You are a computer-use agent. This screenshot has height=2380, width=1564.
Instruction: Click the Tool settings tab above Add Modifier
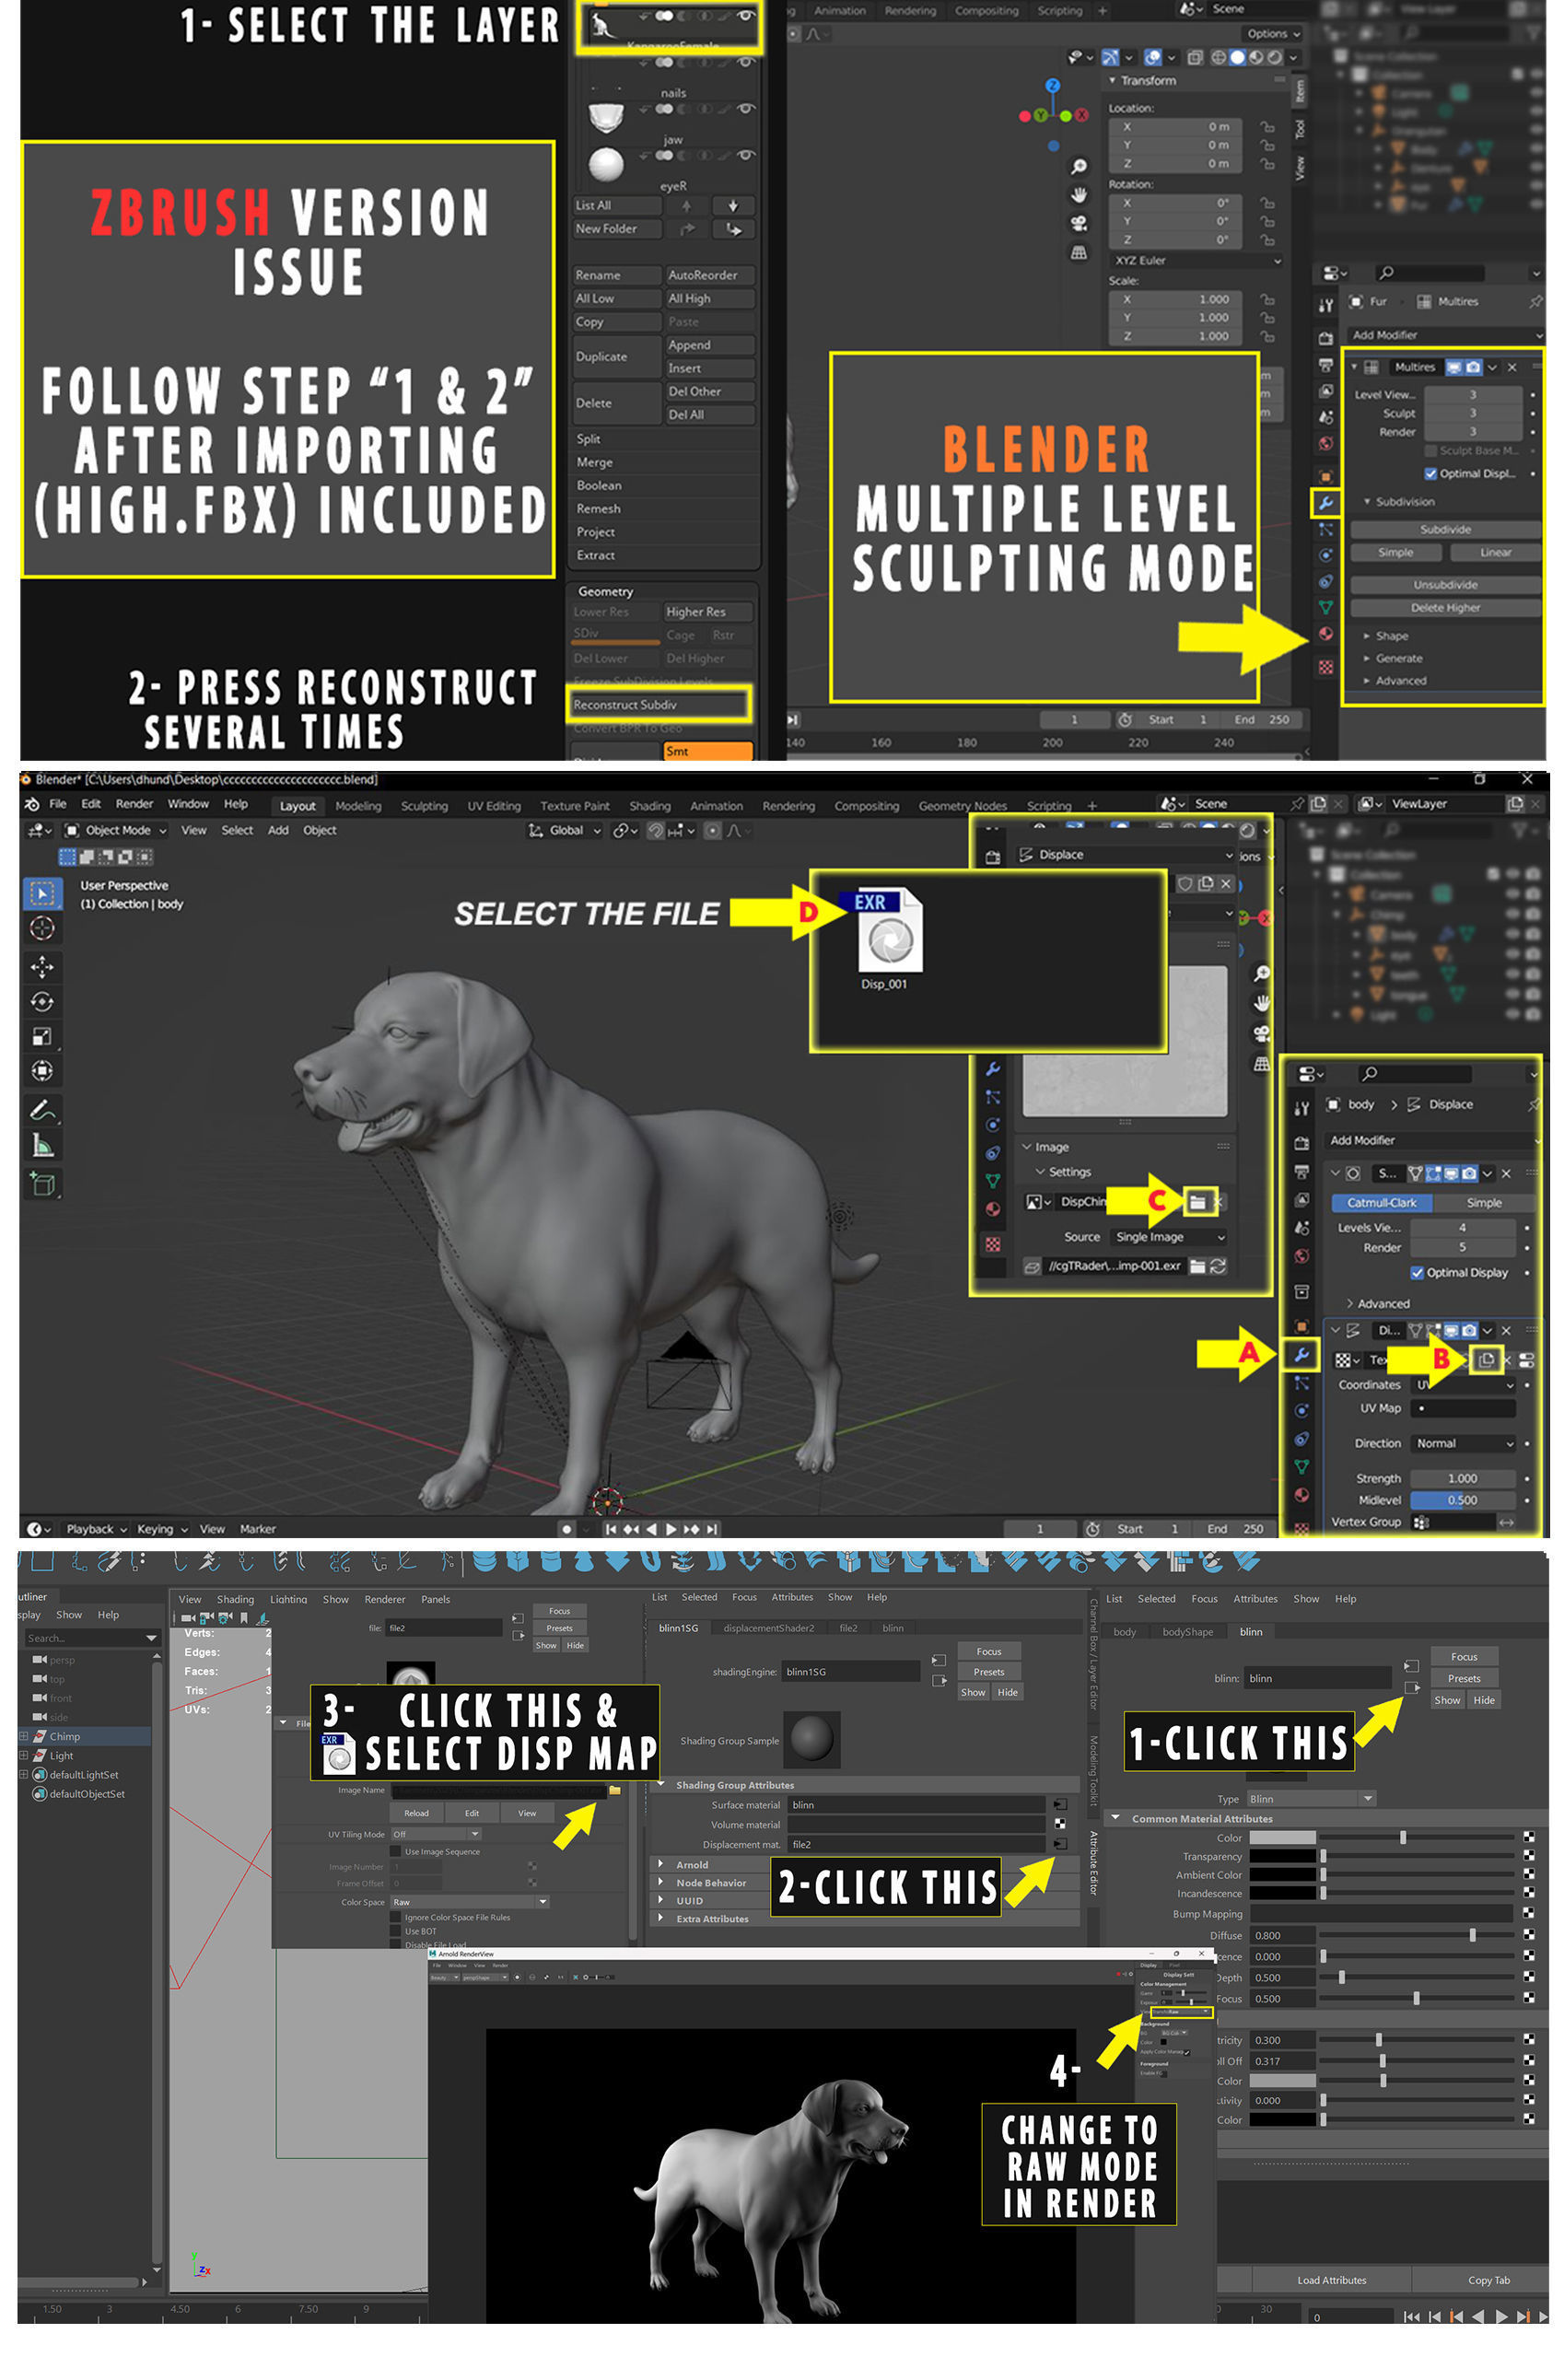1301,1108
